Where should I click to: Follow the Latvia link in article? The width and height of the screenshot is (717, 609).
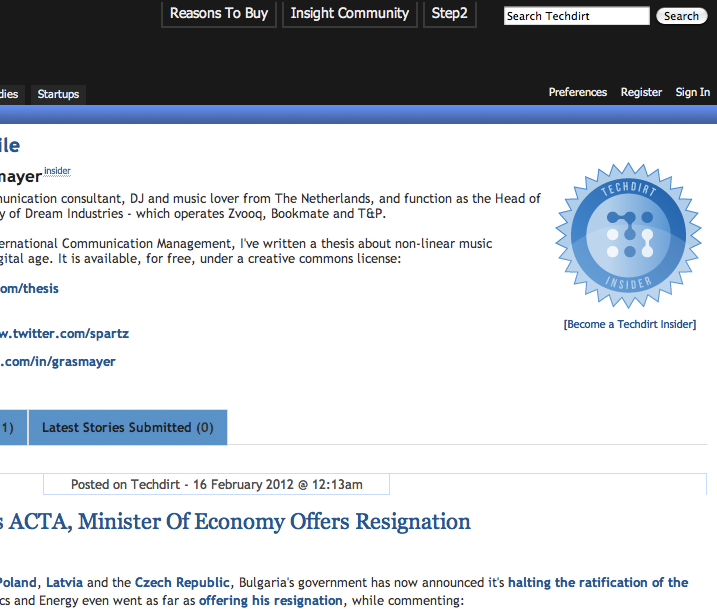64,582
